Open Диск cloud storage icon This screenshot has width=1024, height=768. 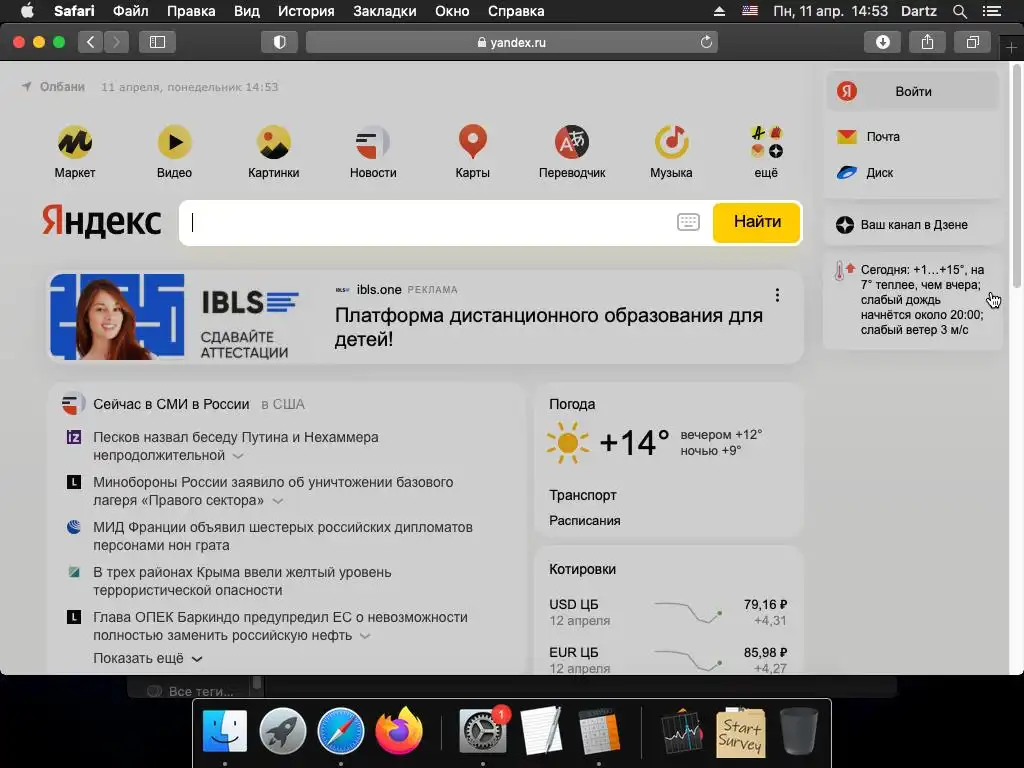click(847, 173)
